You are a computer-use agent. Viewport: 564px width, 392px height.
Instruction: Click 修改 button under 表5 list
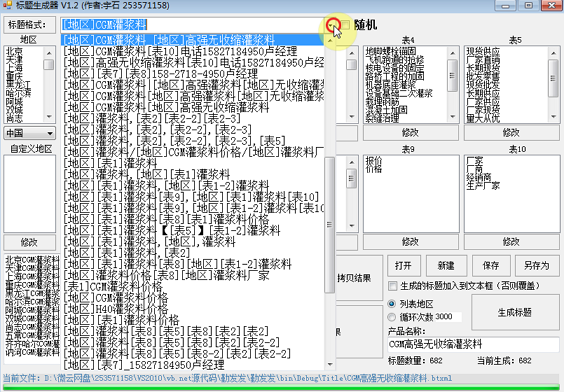(511, 133)
